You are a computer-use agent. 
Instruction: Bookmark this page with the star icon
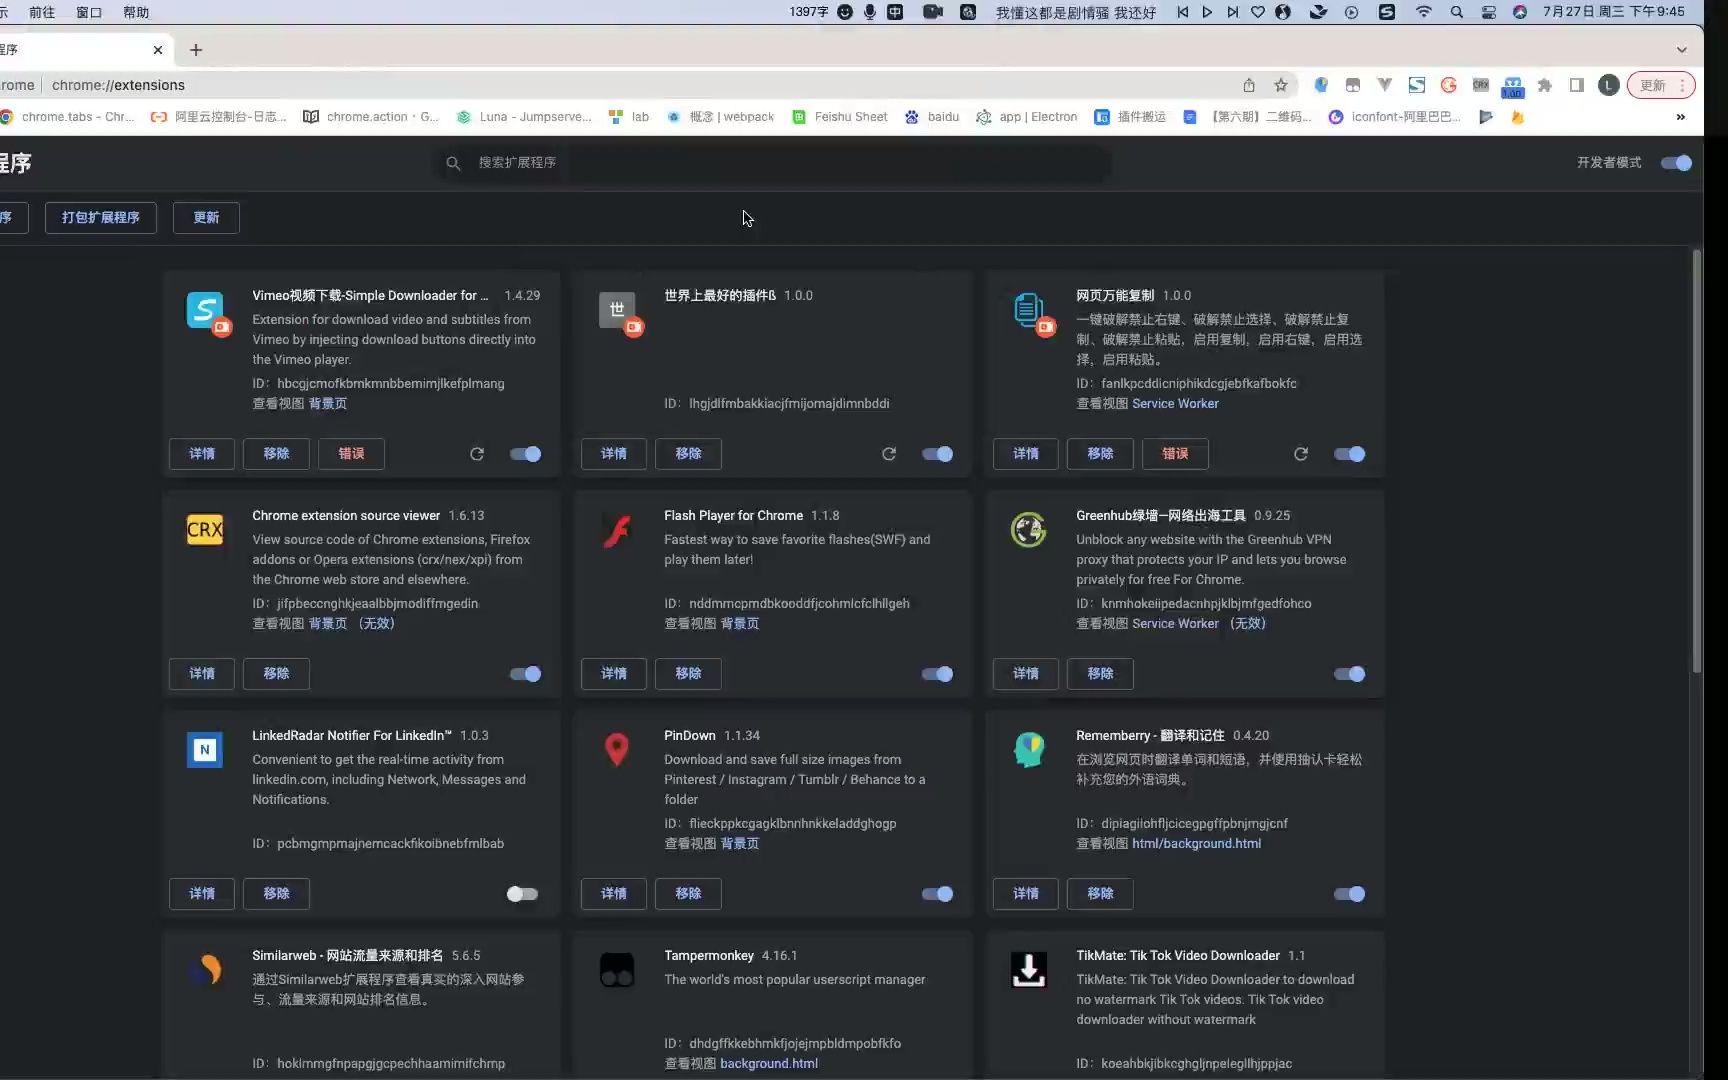coord(1281,85)
